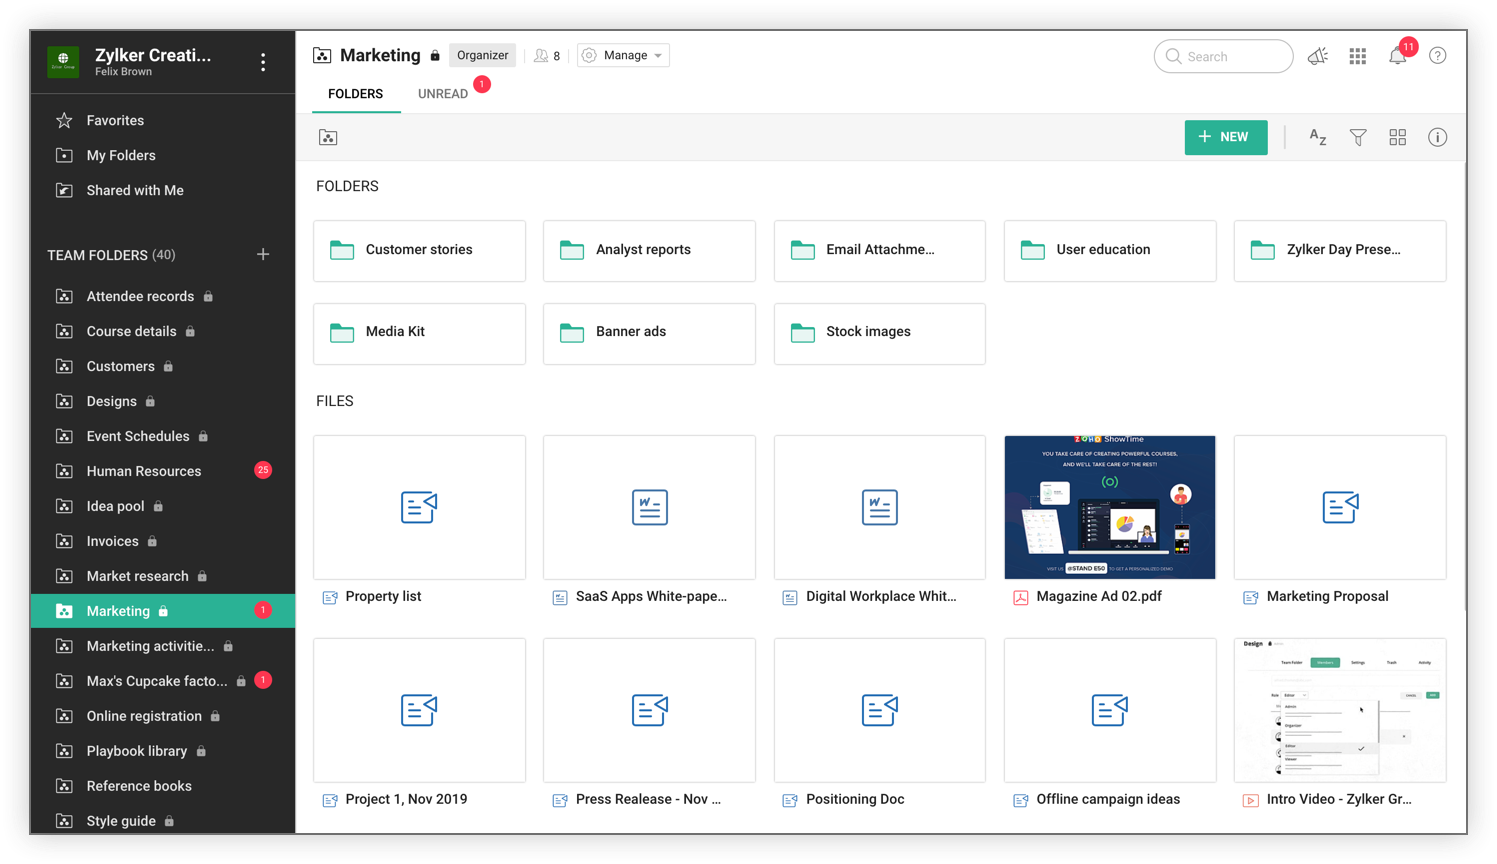The image size is (1497, 864).
Task: Add a new team folder with plus icon
Action: pos(263,255)
